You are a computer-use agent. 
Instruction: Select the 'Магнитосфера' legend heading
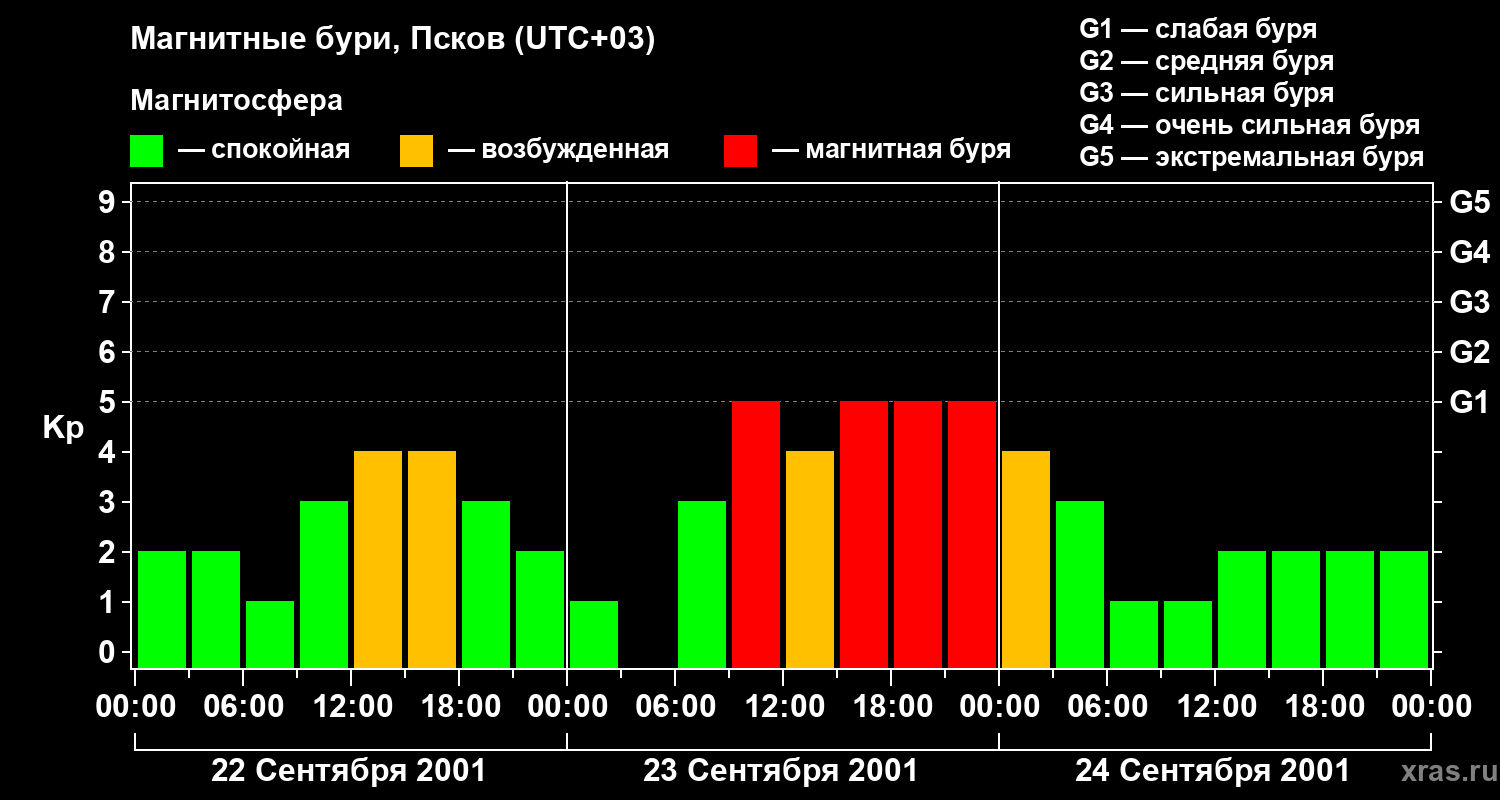pyautogui.click(x=236, y=101)
